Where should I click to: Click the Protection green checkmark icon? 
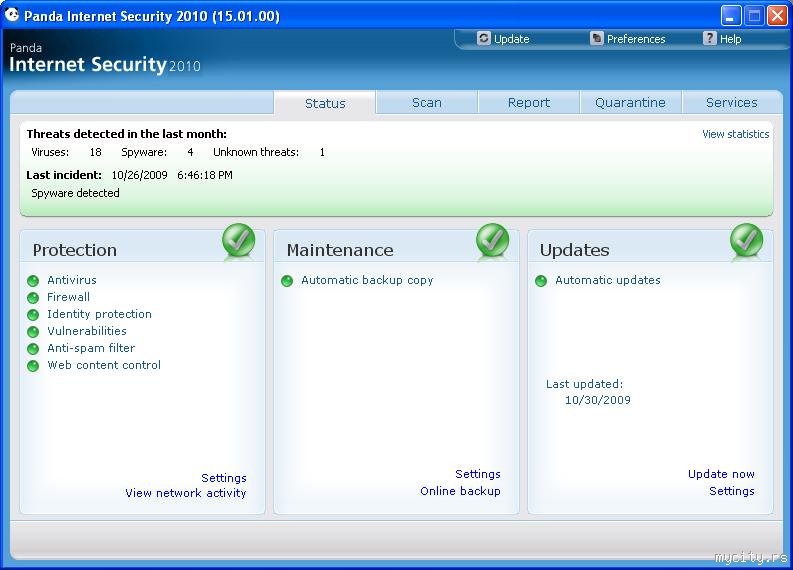point(238,240)
